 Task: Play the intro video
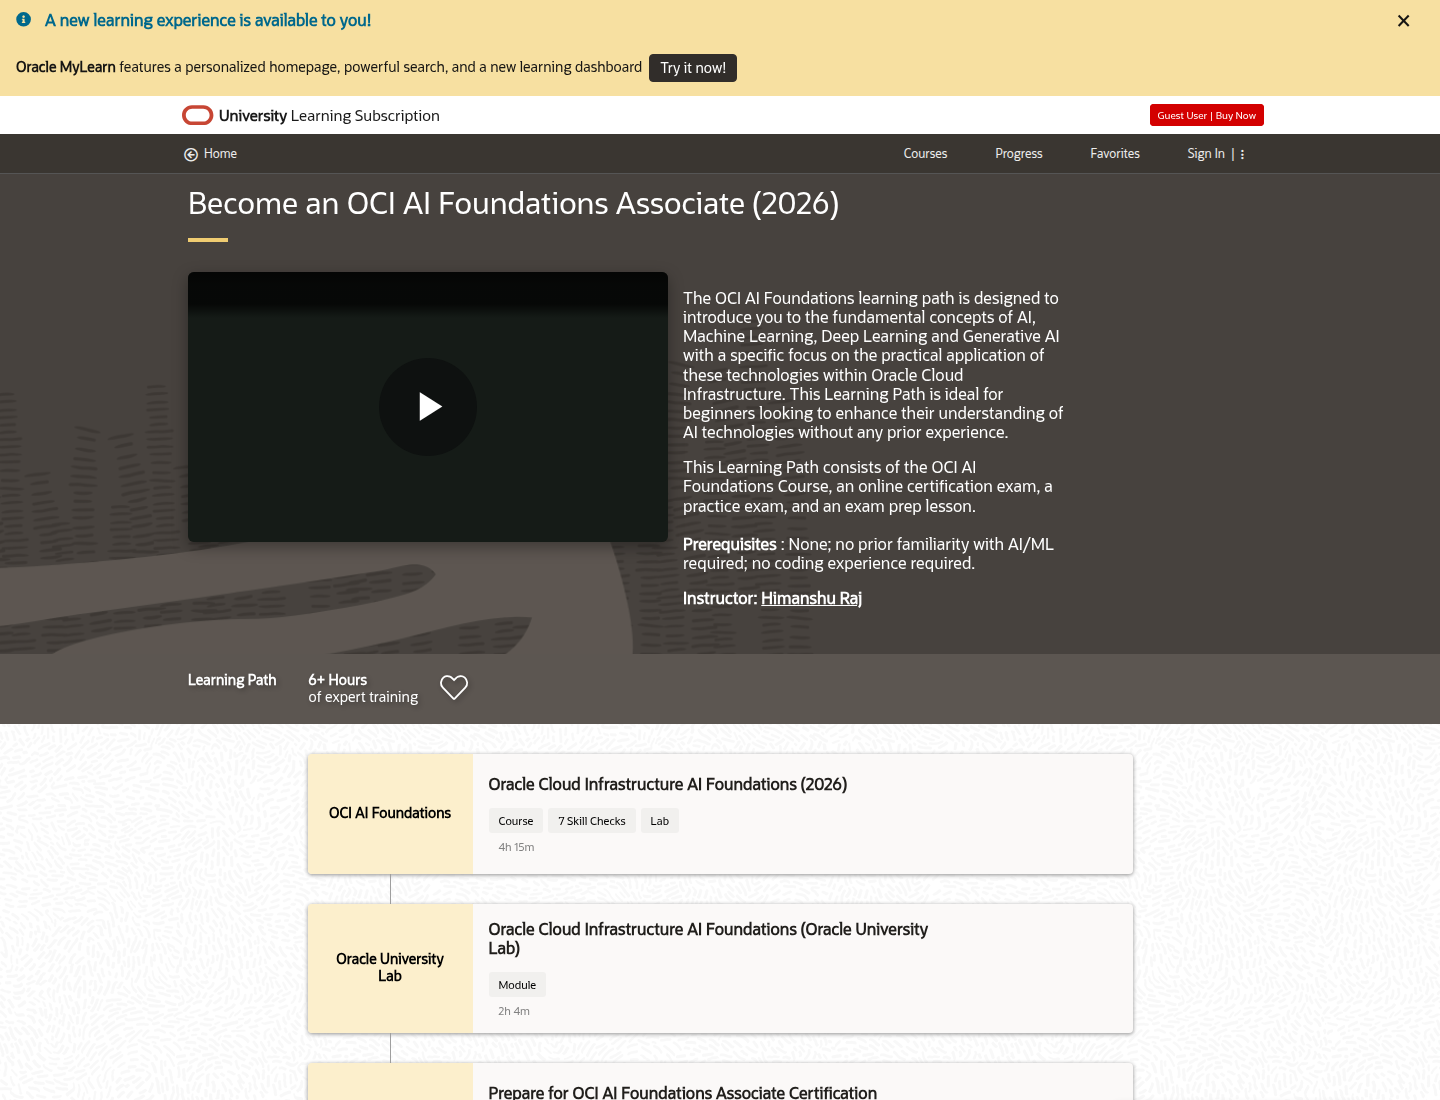[x=428, y=407]
